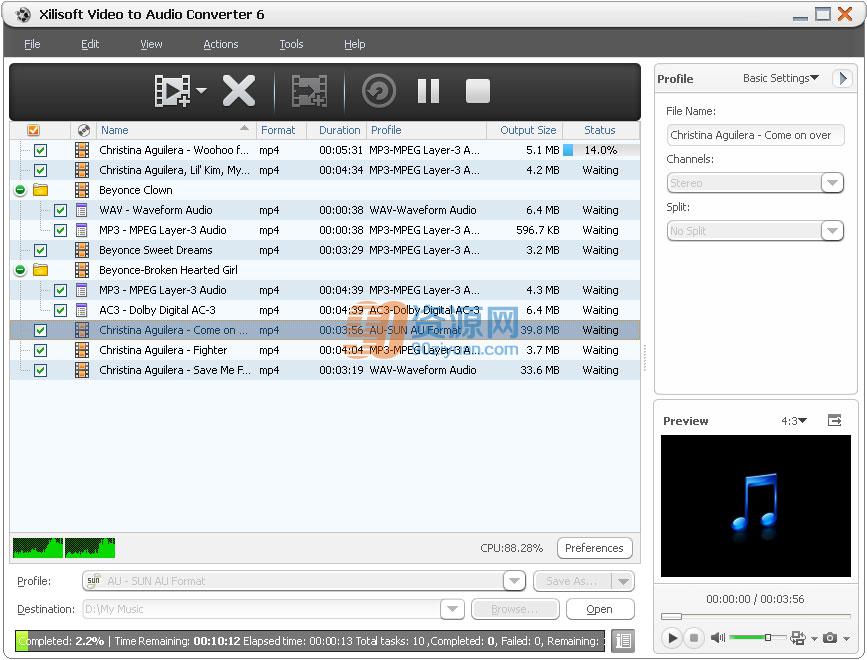Click the snapshot camera icon
This screenshot has height=660, width=867.
point(829,638)
